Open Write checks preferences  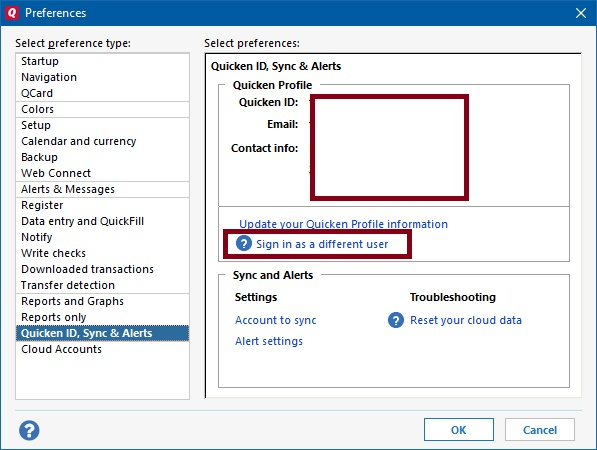pyautogui.click(x=102, y=253)
